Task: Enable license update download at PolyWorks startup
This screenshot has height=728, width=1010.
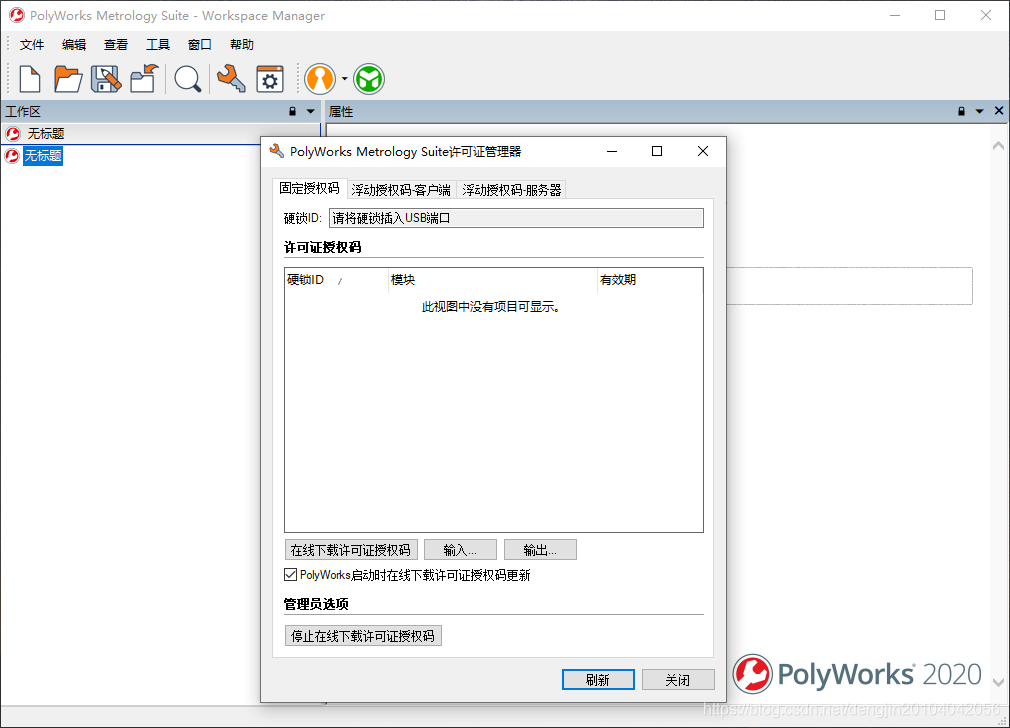Action: pyautogui.click(x=292, y=575)
